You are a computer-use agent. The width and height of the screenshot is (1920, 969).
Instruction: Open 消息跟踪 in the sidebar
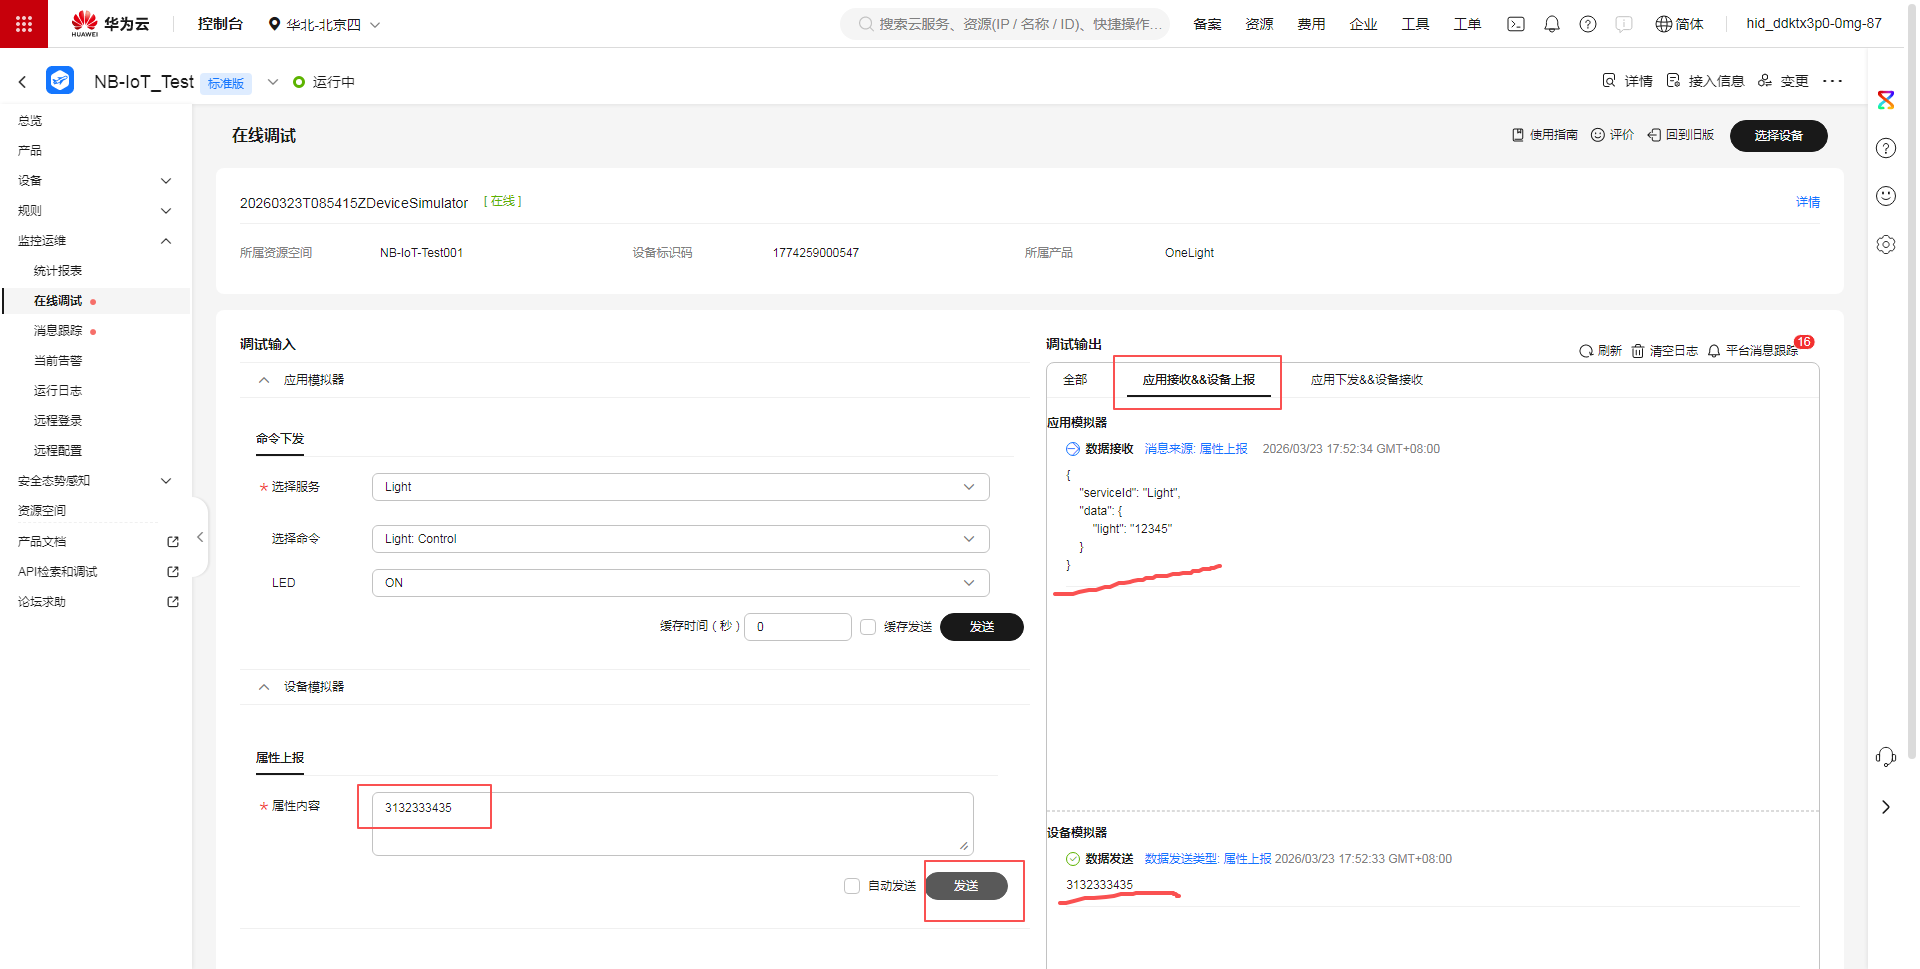coord(58,331)
